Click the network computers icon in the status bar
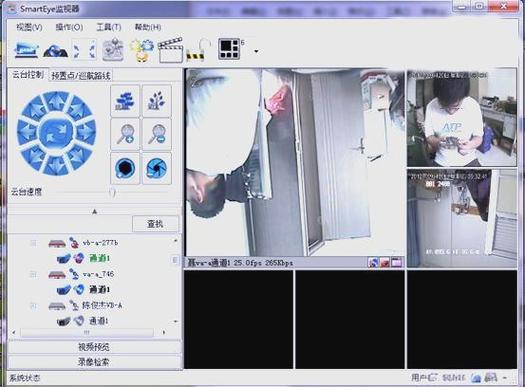 [x=491, y=378]
